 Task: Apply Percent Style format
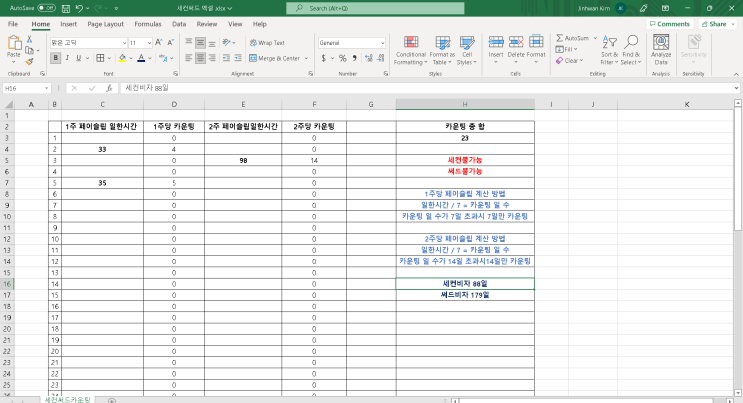tap(343, 58)
